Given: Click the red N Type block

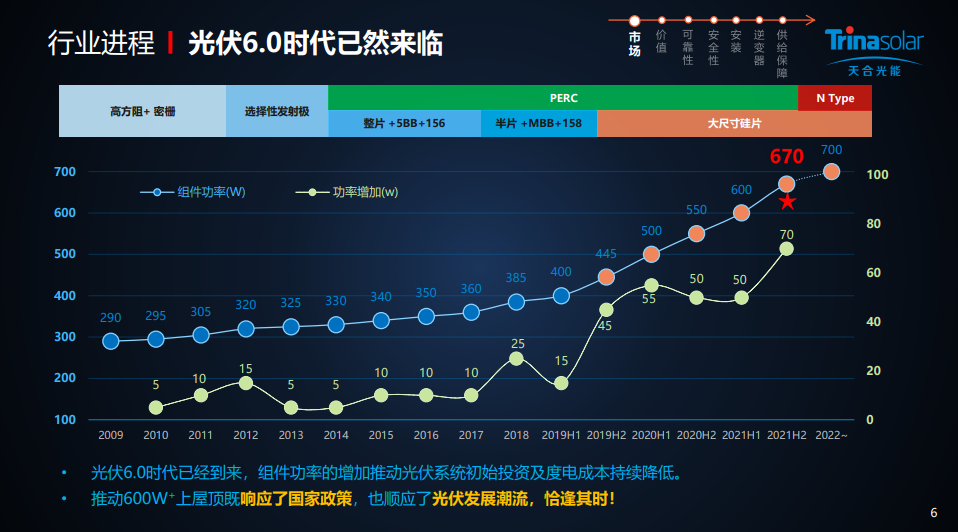Looking at the screenshot, I should coord(835,98).
